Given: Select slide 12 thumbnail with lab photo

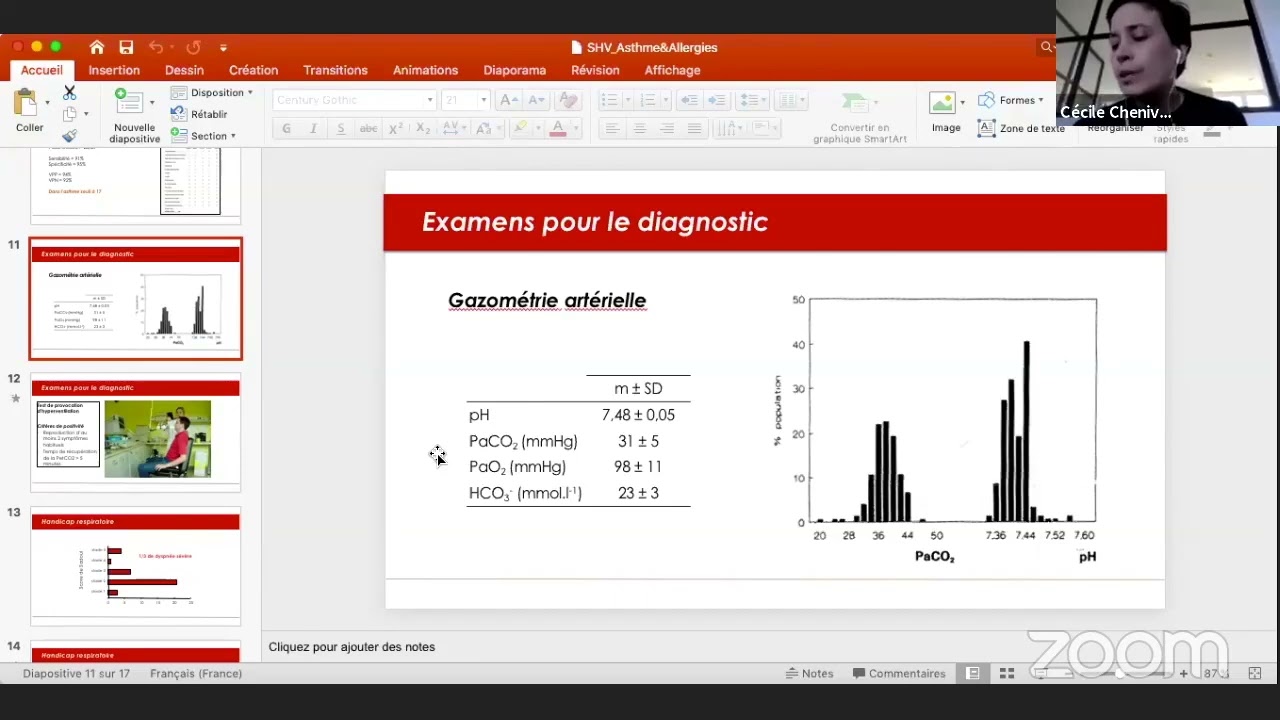Looking at the screenshot, I should [x=136, y=432].
